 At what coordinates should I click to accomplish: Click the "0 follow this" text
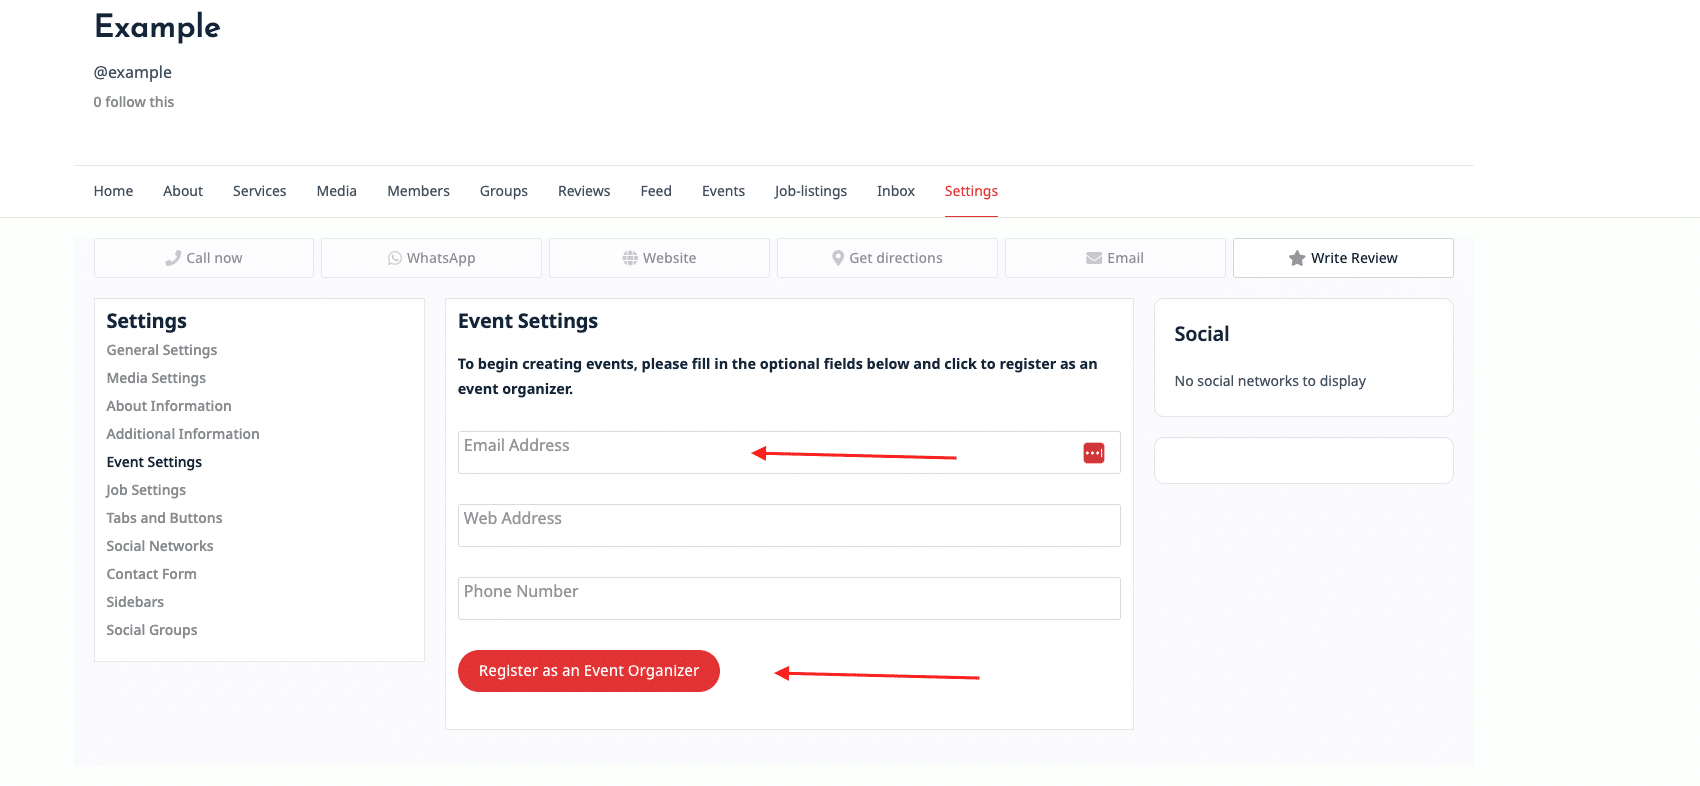click(134, 102)
